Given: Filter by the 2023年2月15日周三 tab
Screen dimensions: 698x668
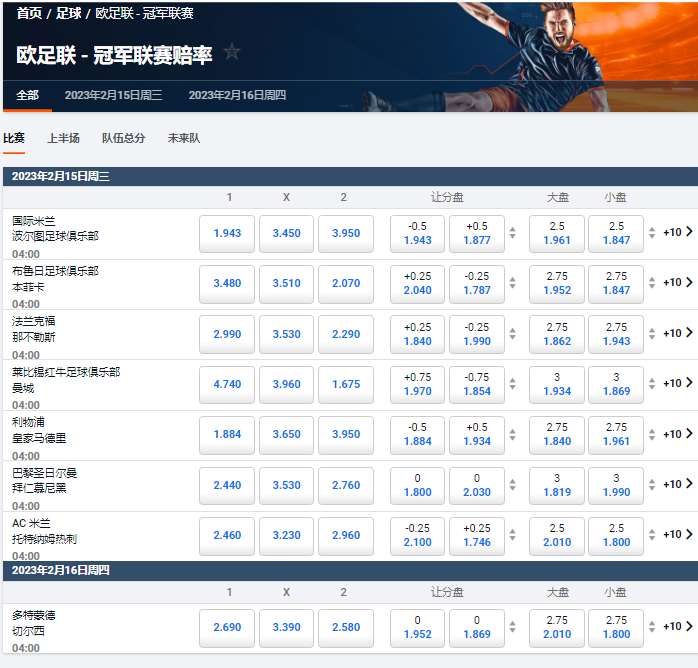Looking at the screenshot, I should 113,95.
